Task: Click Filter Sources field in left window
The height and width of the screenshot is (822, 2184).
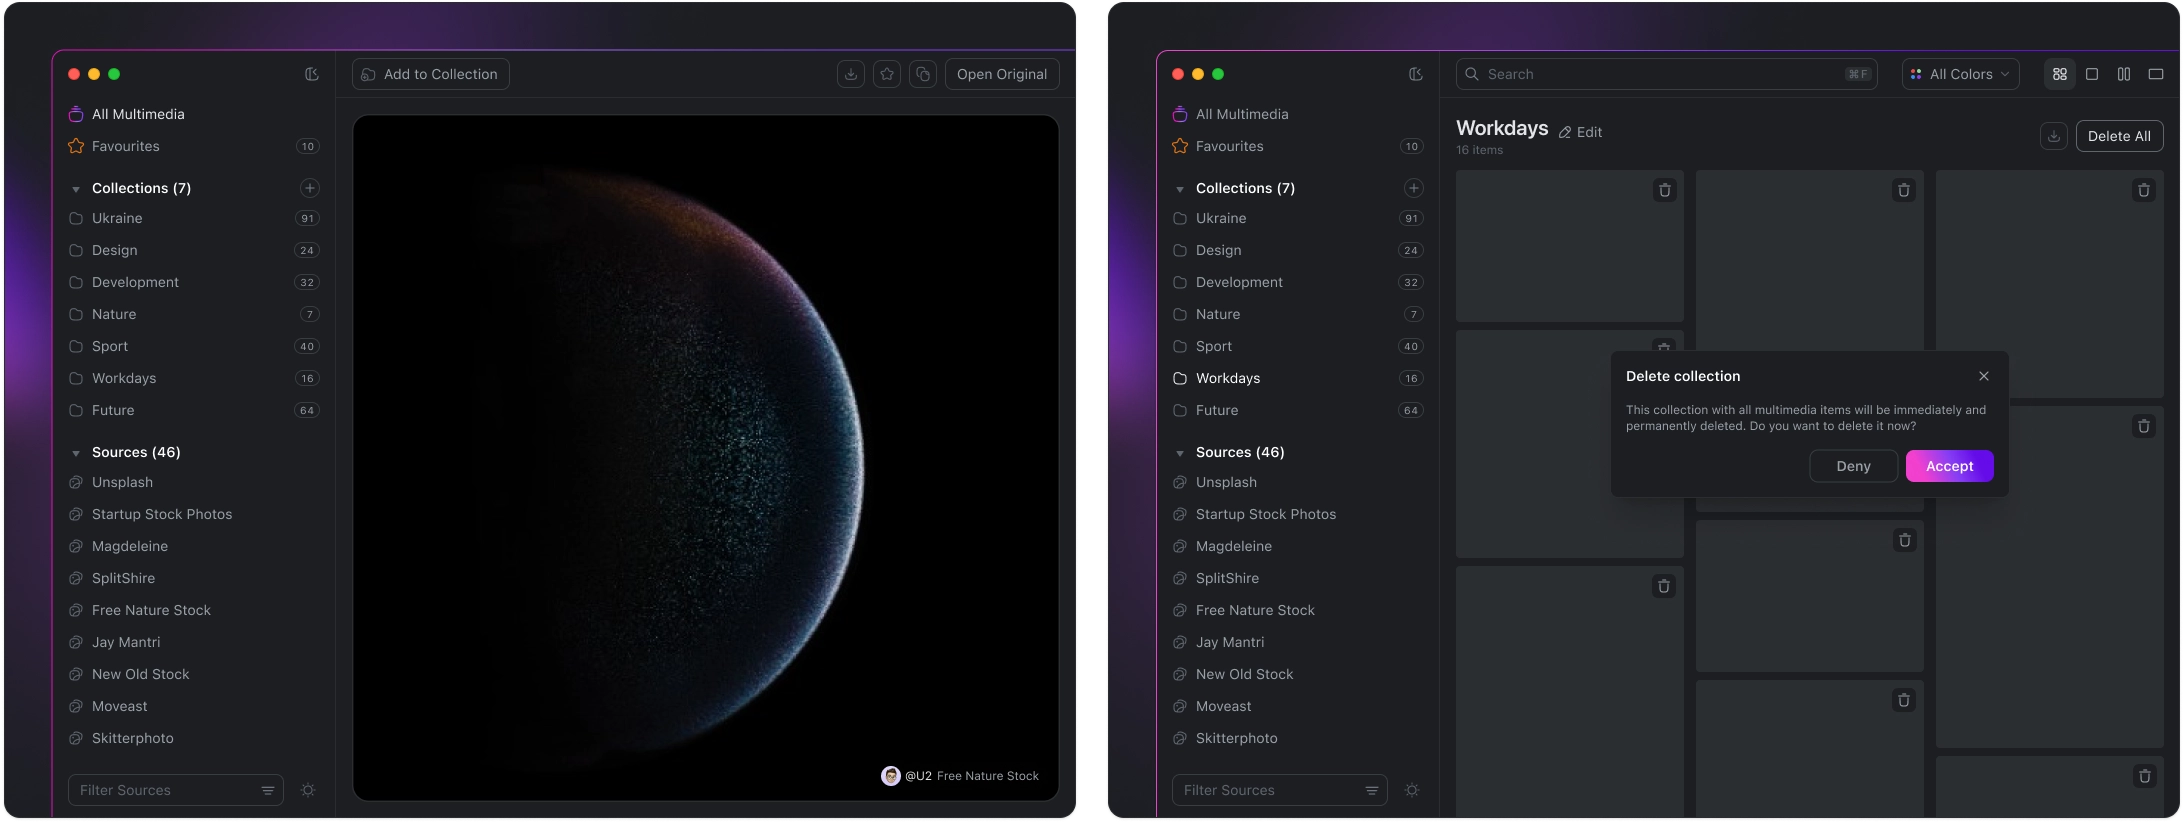Action: tap(176, 790)
